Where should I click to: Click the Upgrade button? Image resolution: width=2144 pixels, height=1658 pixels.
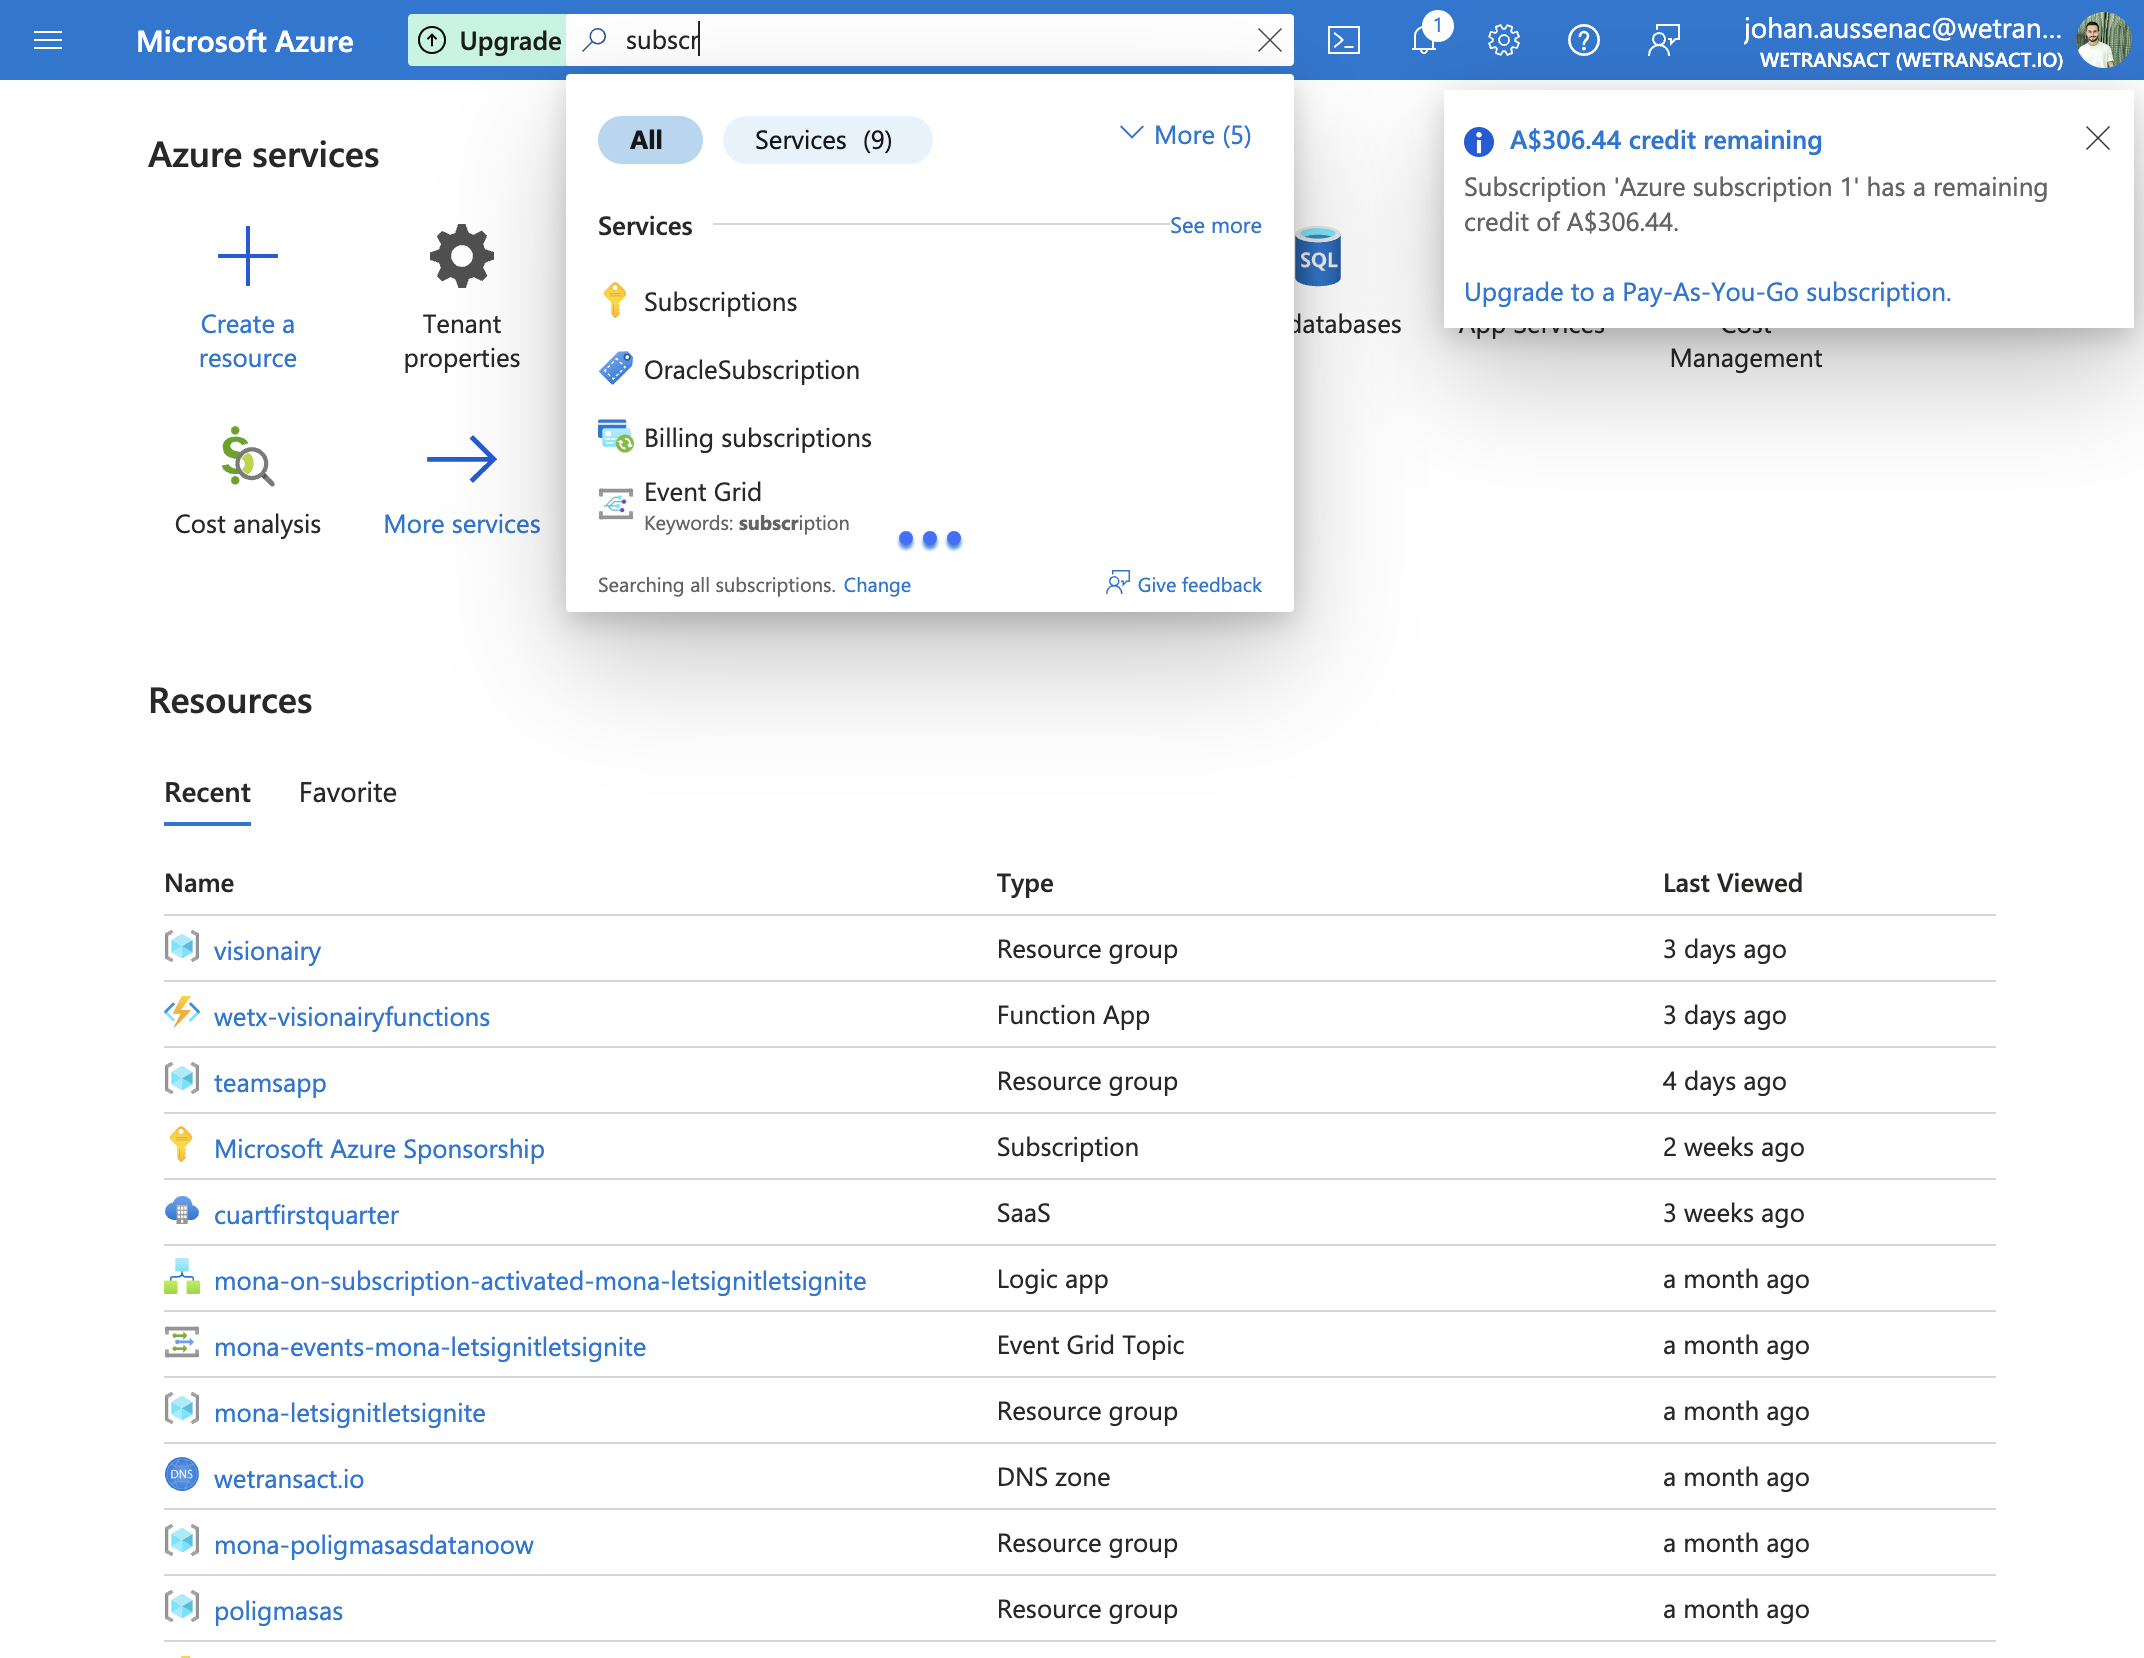tap(488, 40)
